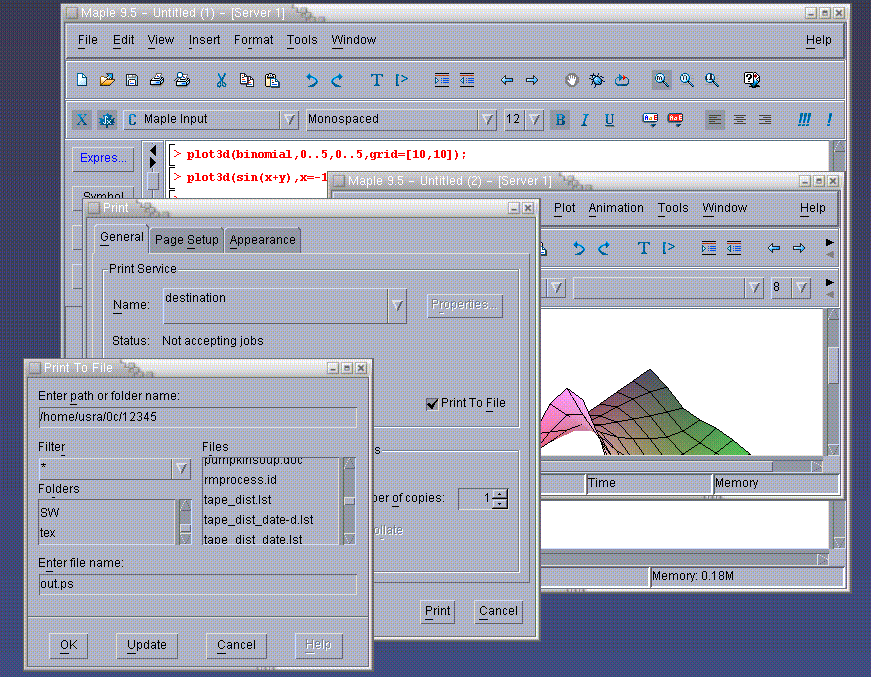Open the font size 12 dropdown

tap(534, 119)
